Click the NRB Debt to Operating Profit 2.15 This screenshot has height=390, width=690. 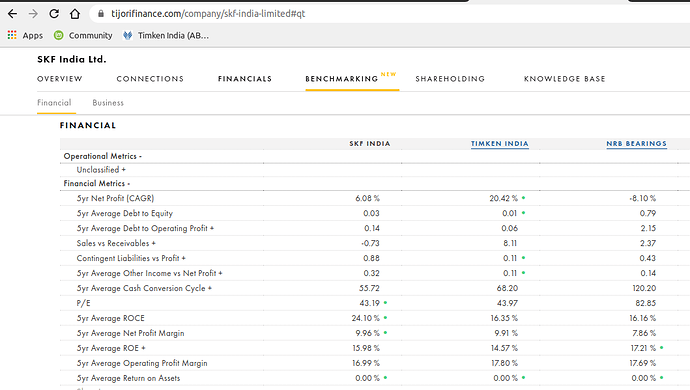(648, 228)
